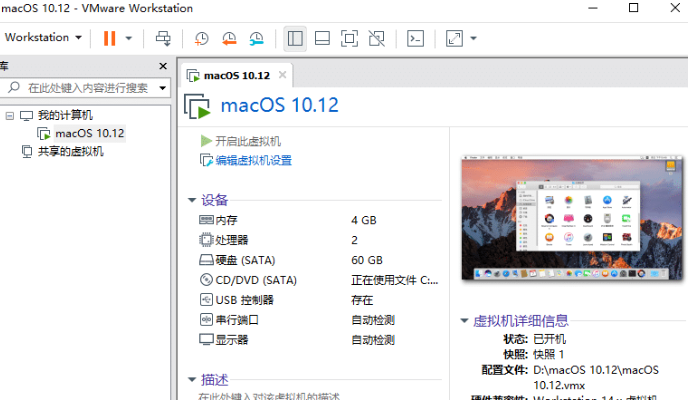
Task: Enter Unity mode
Action: [376, 38]
